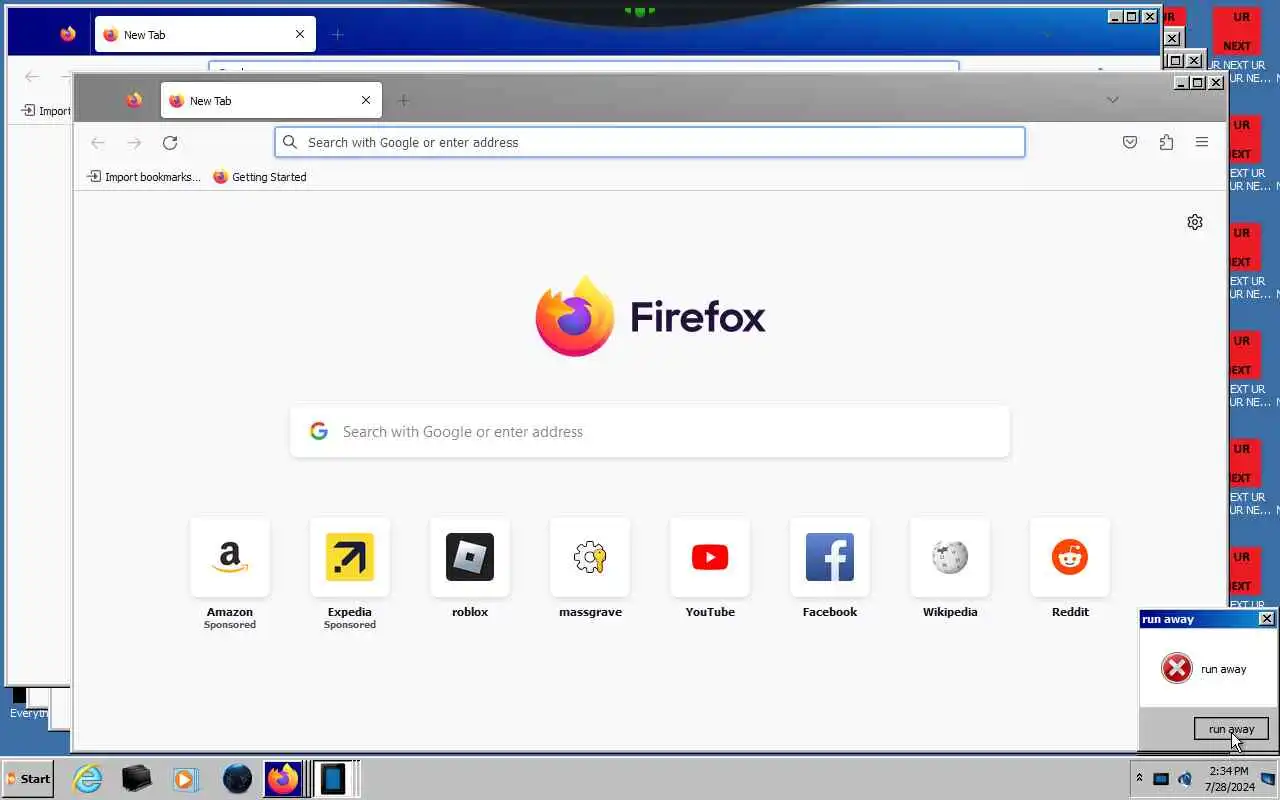Image resolution: width=1280 pixels, height=800 pixels.
Task: Open the Extensions puzzle icon in the front window
Action: [x=1166, y=143]
